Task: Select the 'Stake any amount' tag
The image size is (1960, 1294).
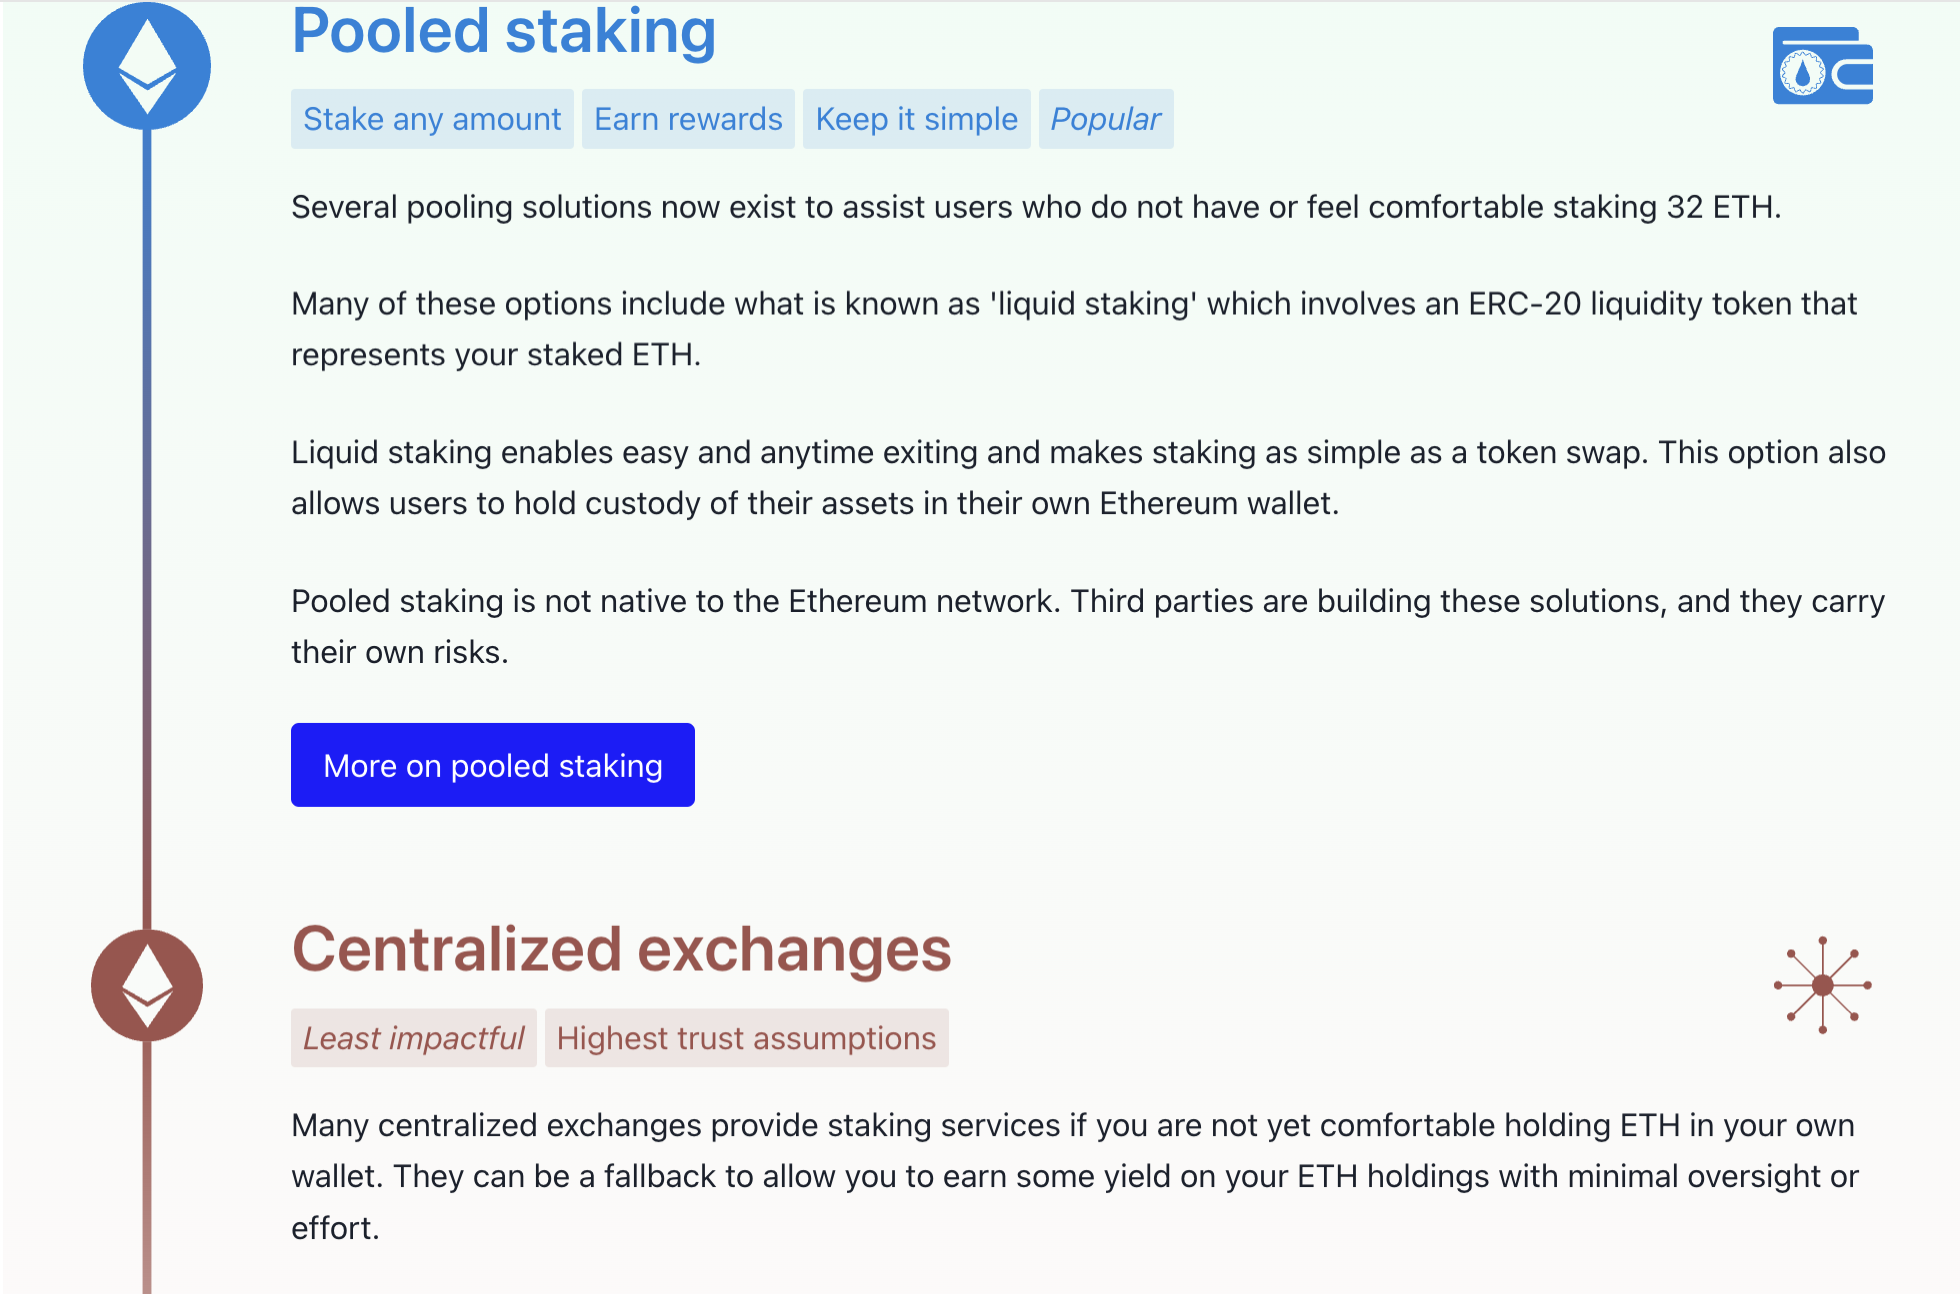Action: pos(432,119)
